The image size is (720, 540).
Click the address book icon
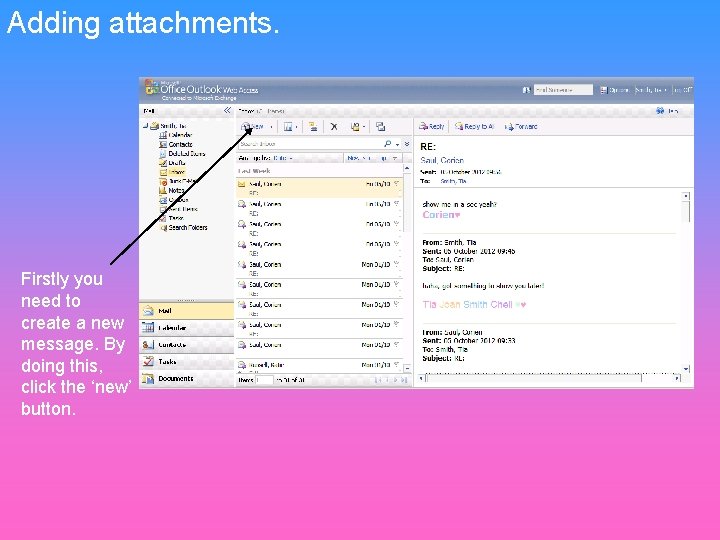click(x=526, y=90)
